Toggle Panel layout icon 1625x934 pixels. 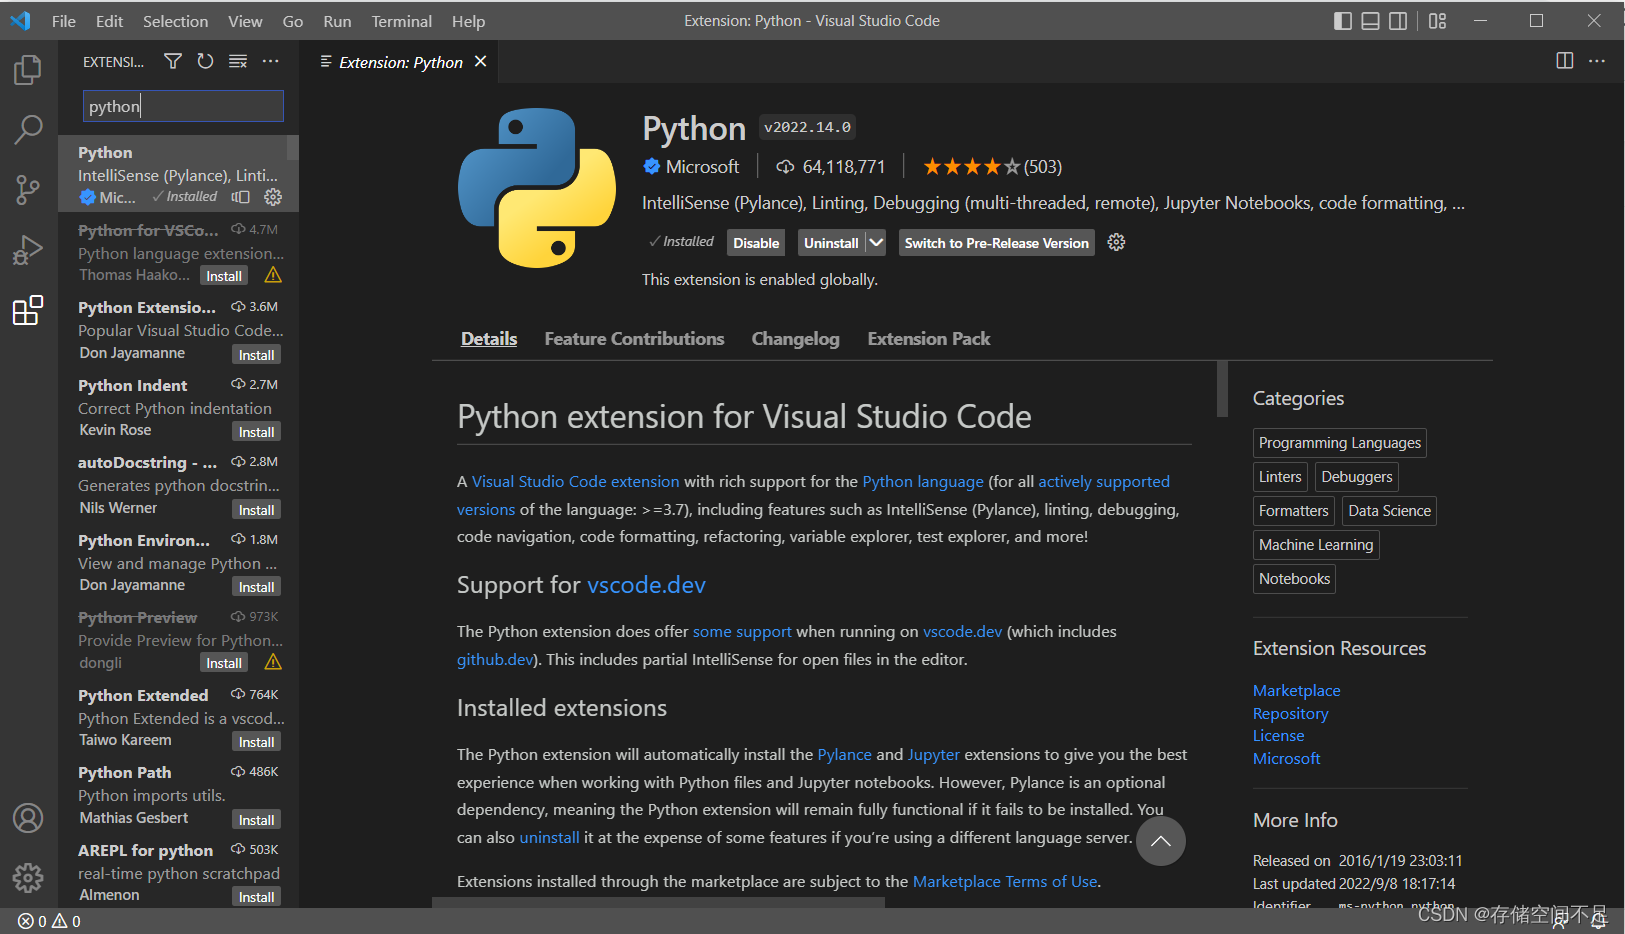click(1371, 21)
